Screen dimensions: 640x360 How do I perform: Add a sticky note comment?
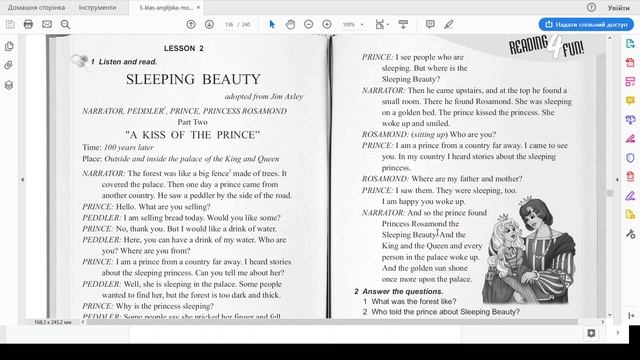click(x=430, y=24)
